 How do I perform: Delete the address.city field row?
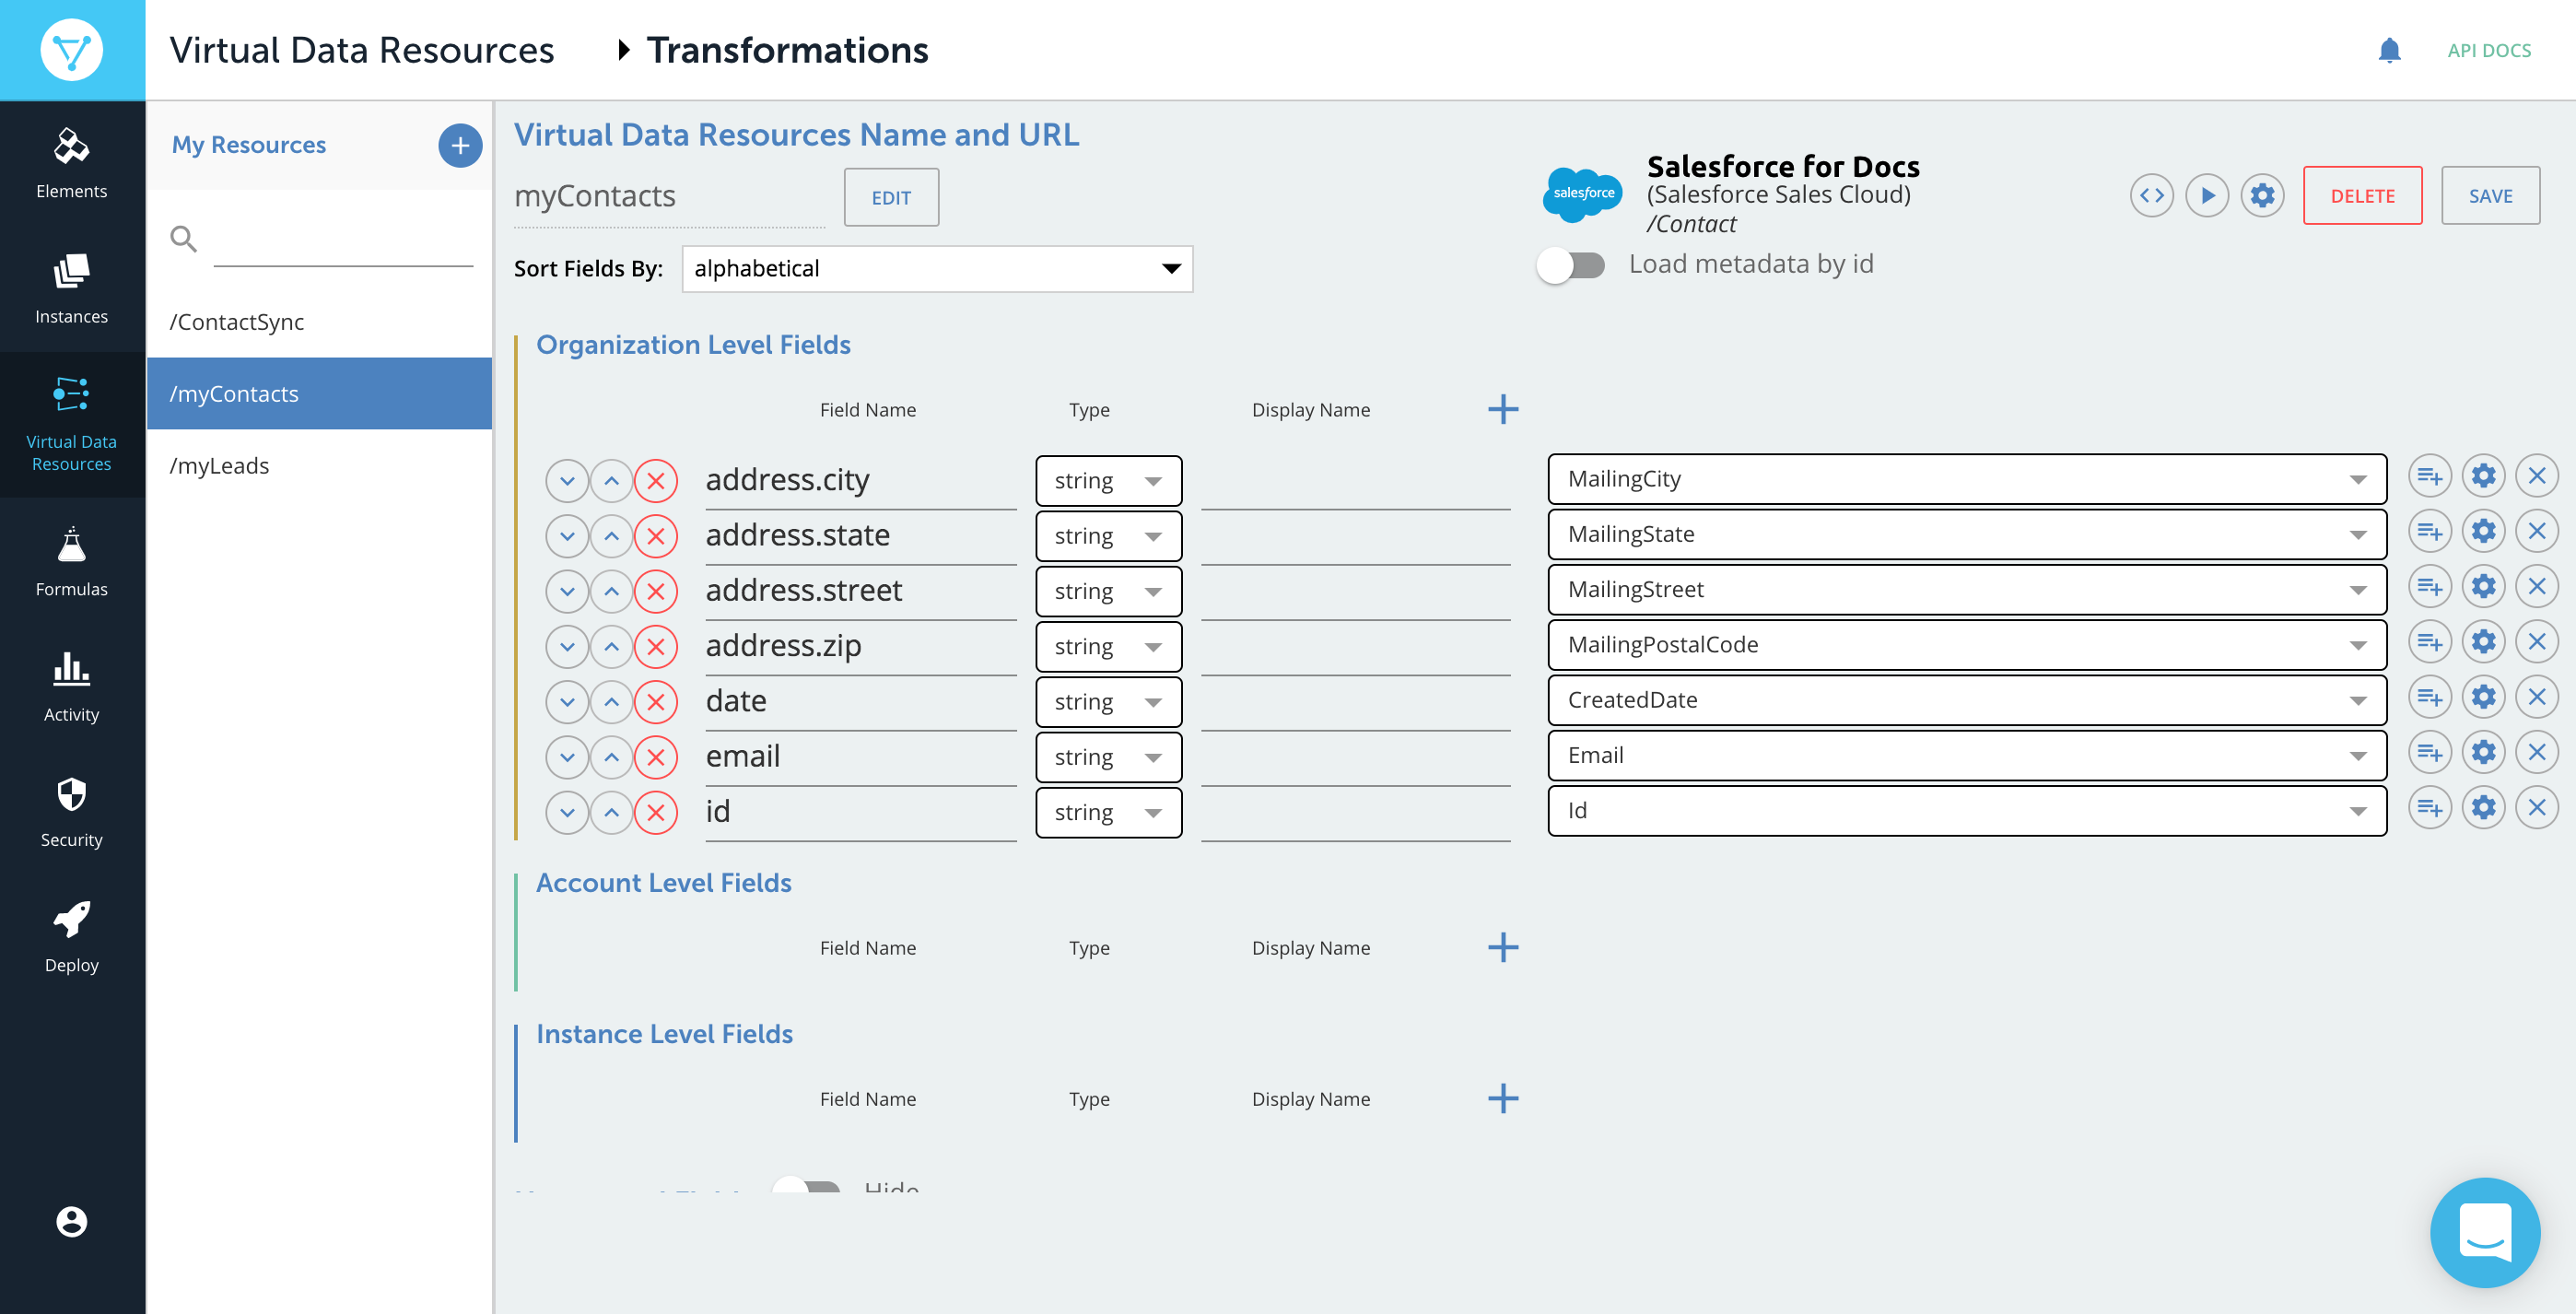656,481
